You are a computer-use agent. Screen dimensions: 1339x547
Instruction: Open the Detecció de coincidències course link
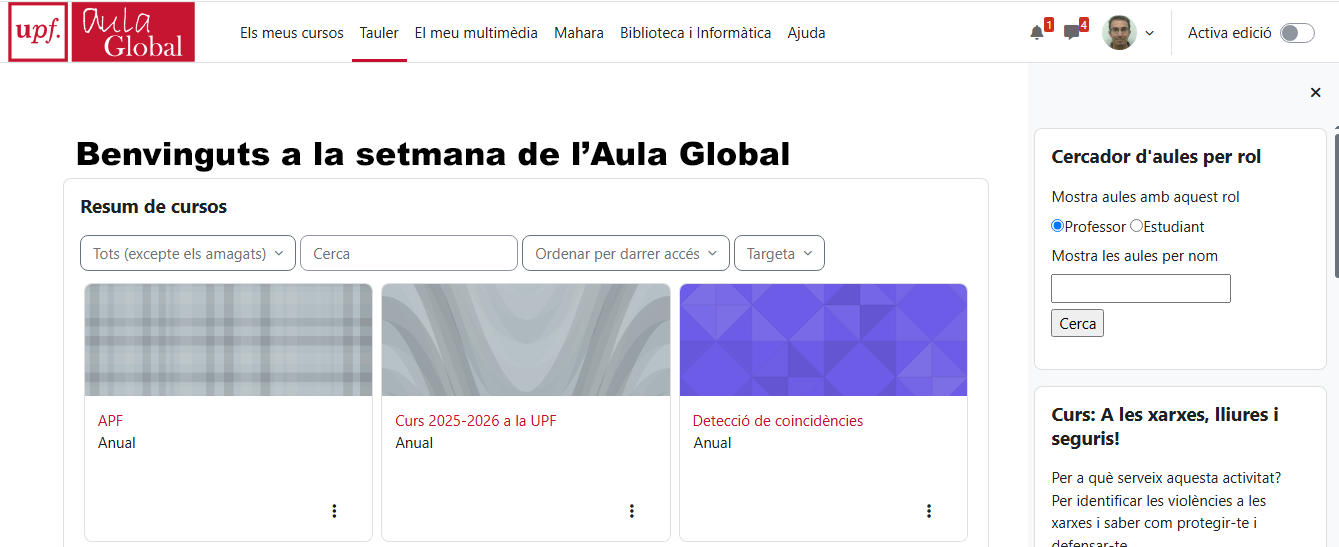point(778,421)
